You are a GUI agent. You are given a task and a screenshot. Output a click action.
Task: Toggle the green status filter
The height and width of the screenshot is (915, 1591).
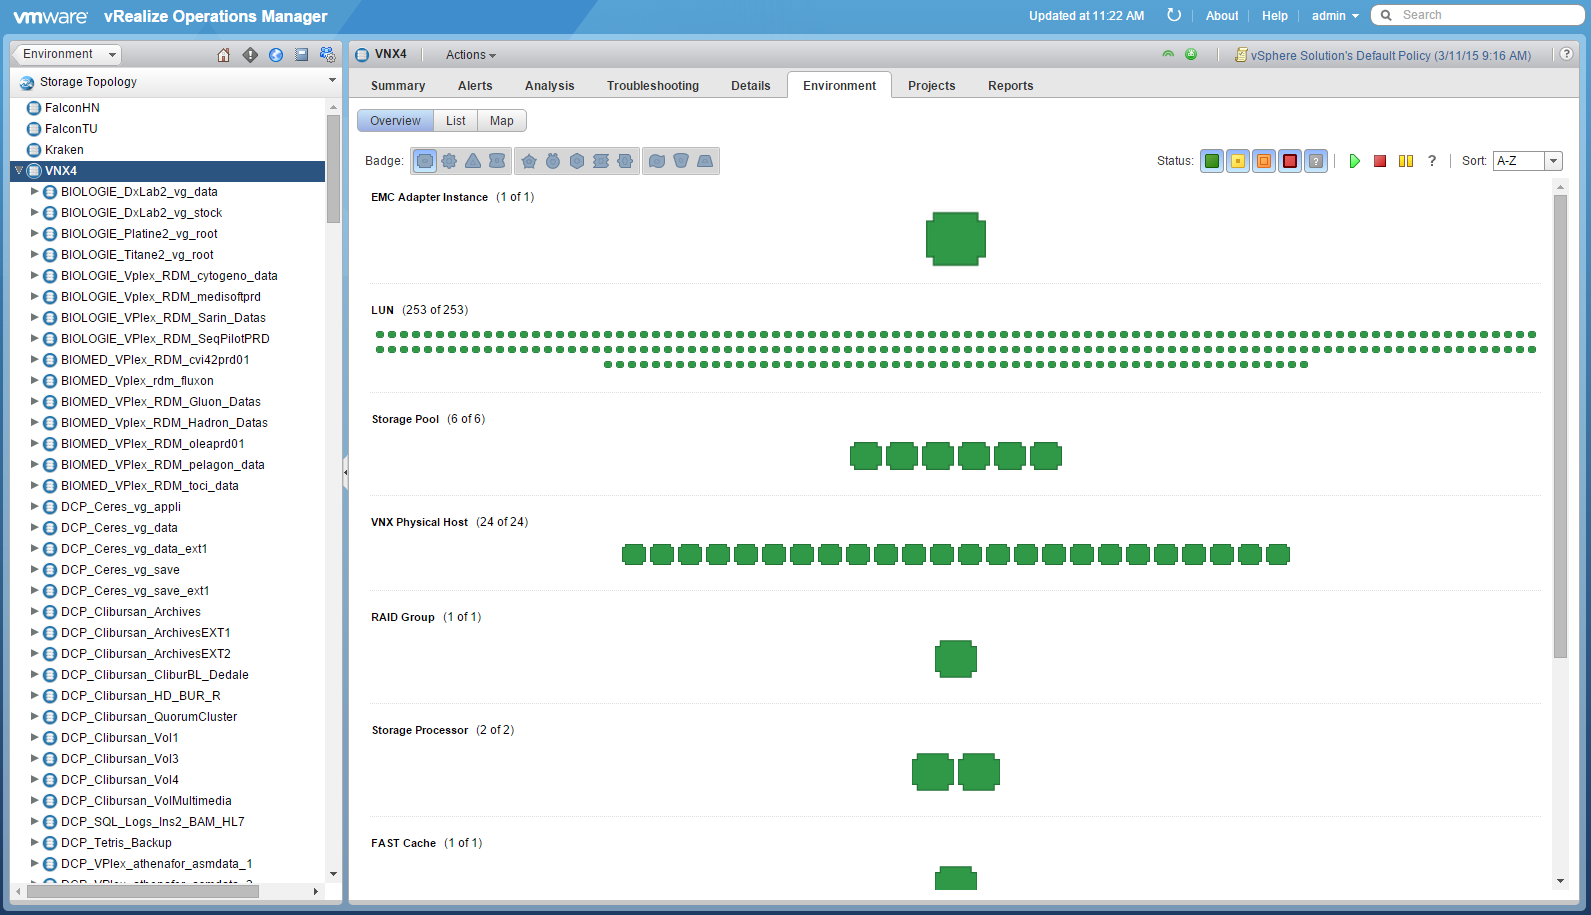point(1212,161)
